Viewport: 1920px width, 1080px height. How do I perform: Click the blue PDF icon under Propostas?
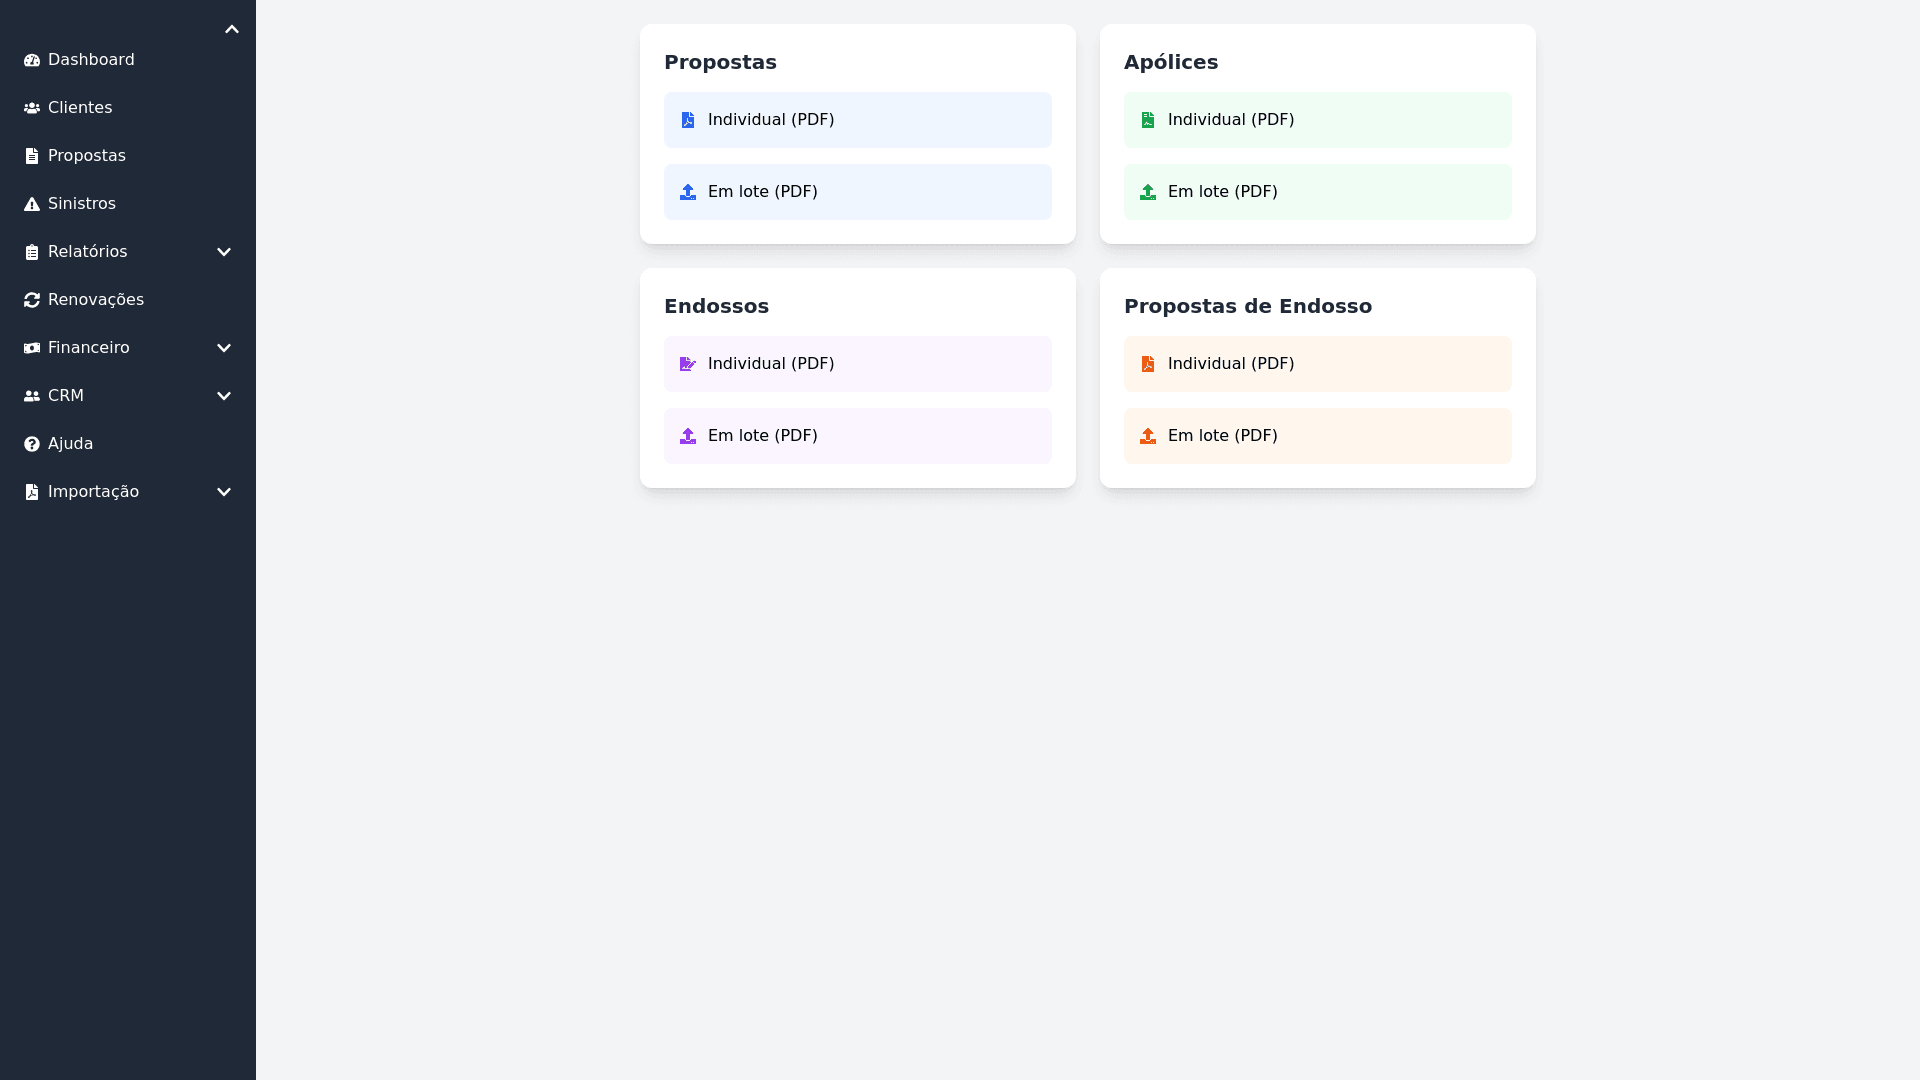click(x=688, y=120)
